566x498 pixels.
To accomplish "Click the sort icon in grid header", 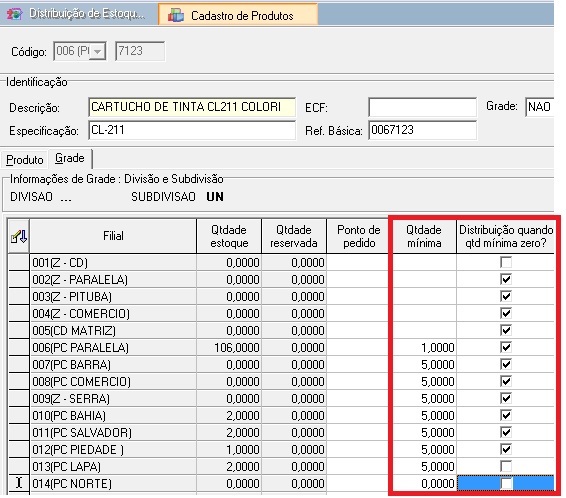I will coord(19,236).
